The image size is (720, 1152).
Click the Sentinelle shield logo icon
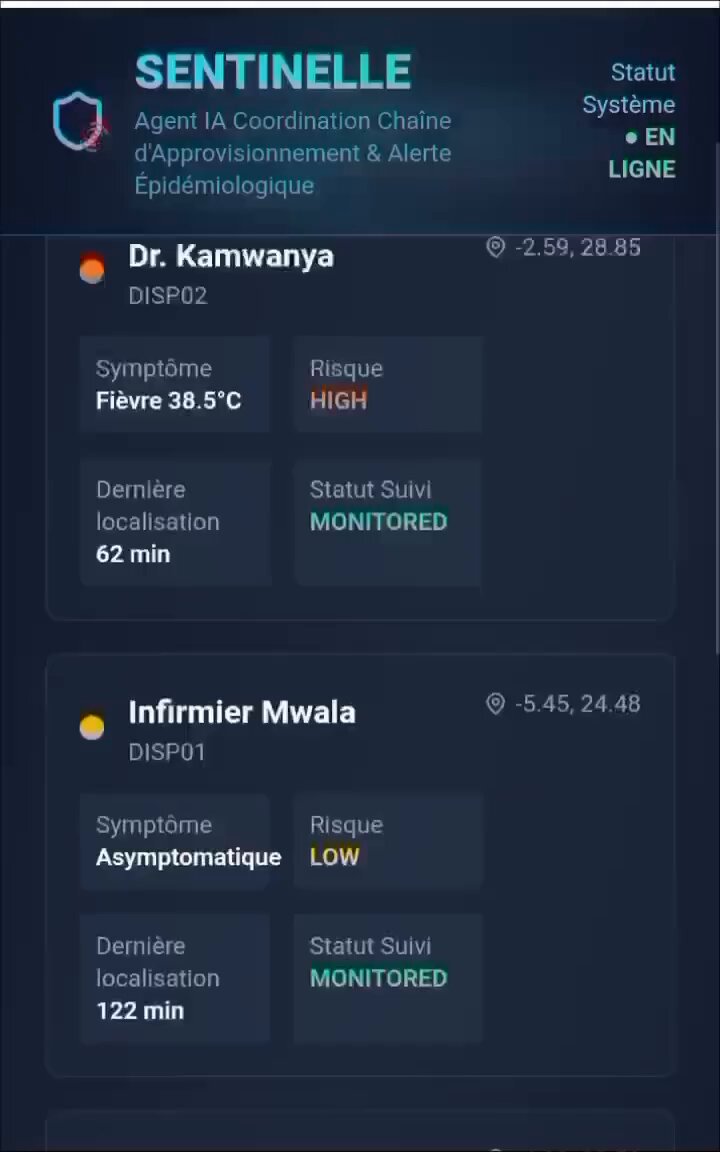[79, 121]
